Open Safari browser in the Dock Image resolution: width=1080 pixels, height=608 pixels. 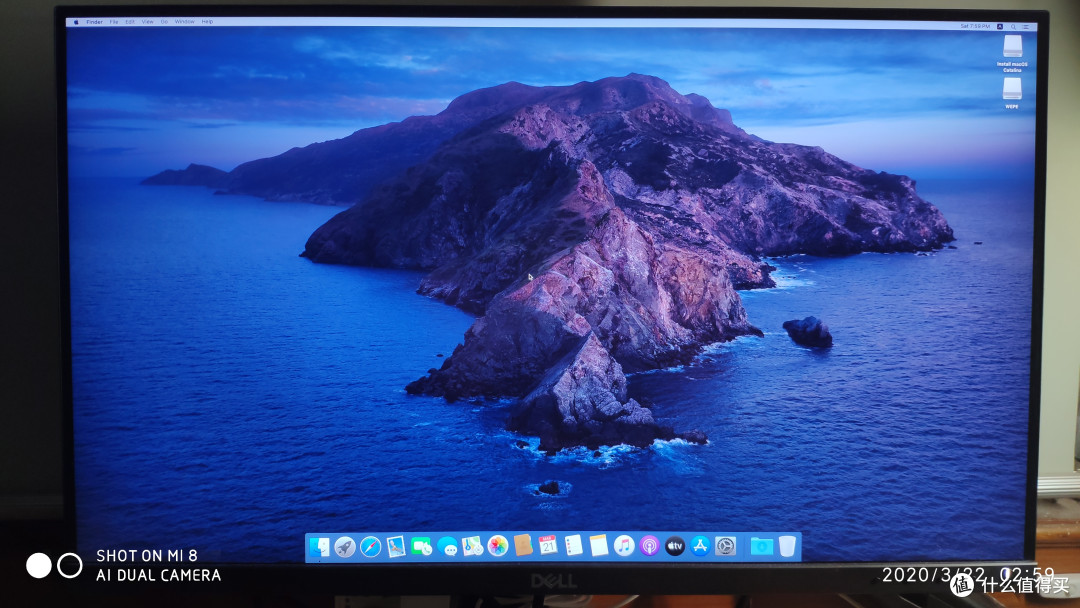tap(371, 547)
